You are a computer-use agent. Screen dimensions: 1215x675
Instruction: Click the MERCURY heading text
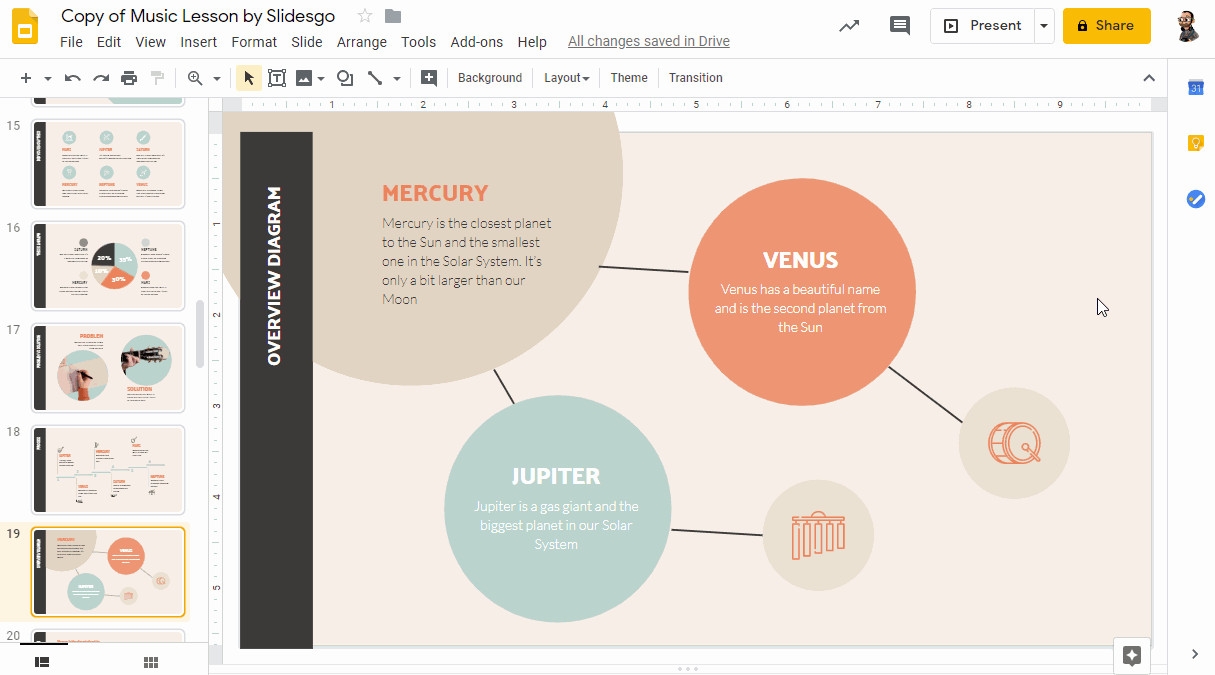click(435, 193)
